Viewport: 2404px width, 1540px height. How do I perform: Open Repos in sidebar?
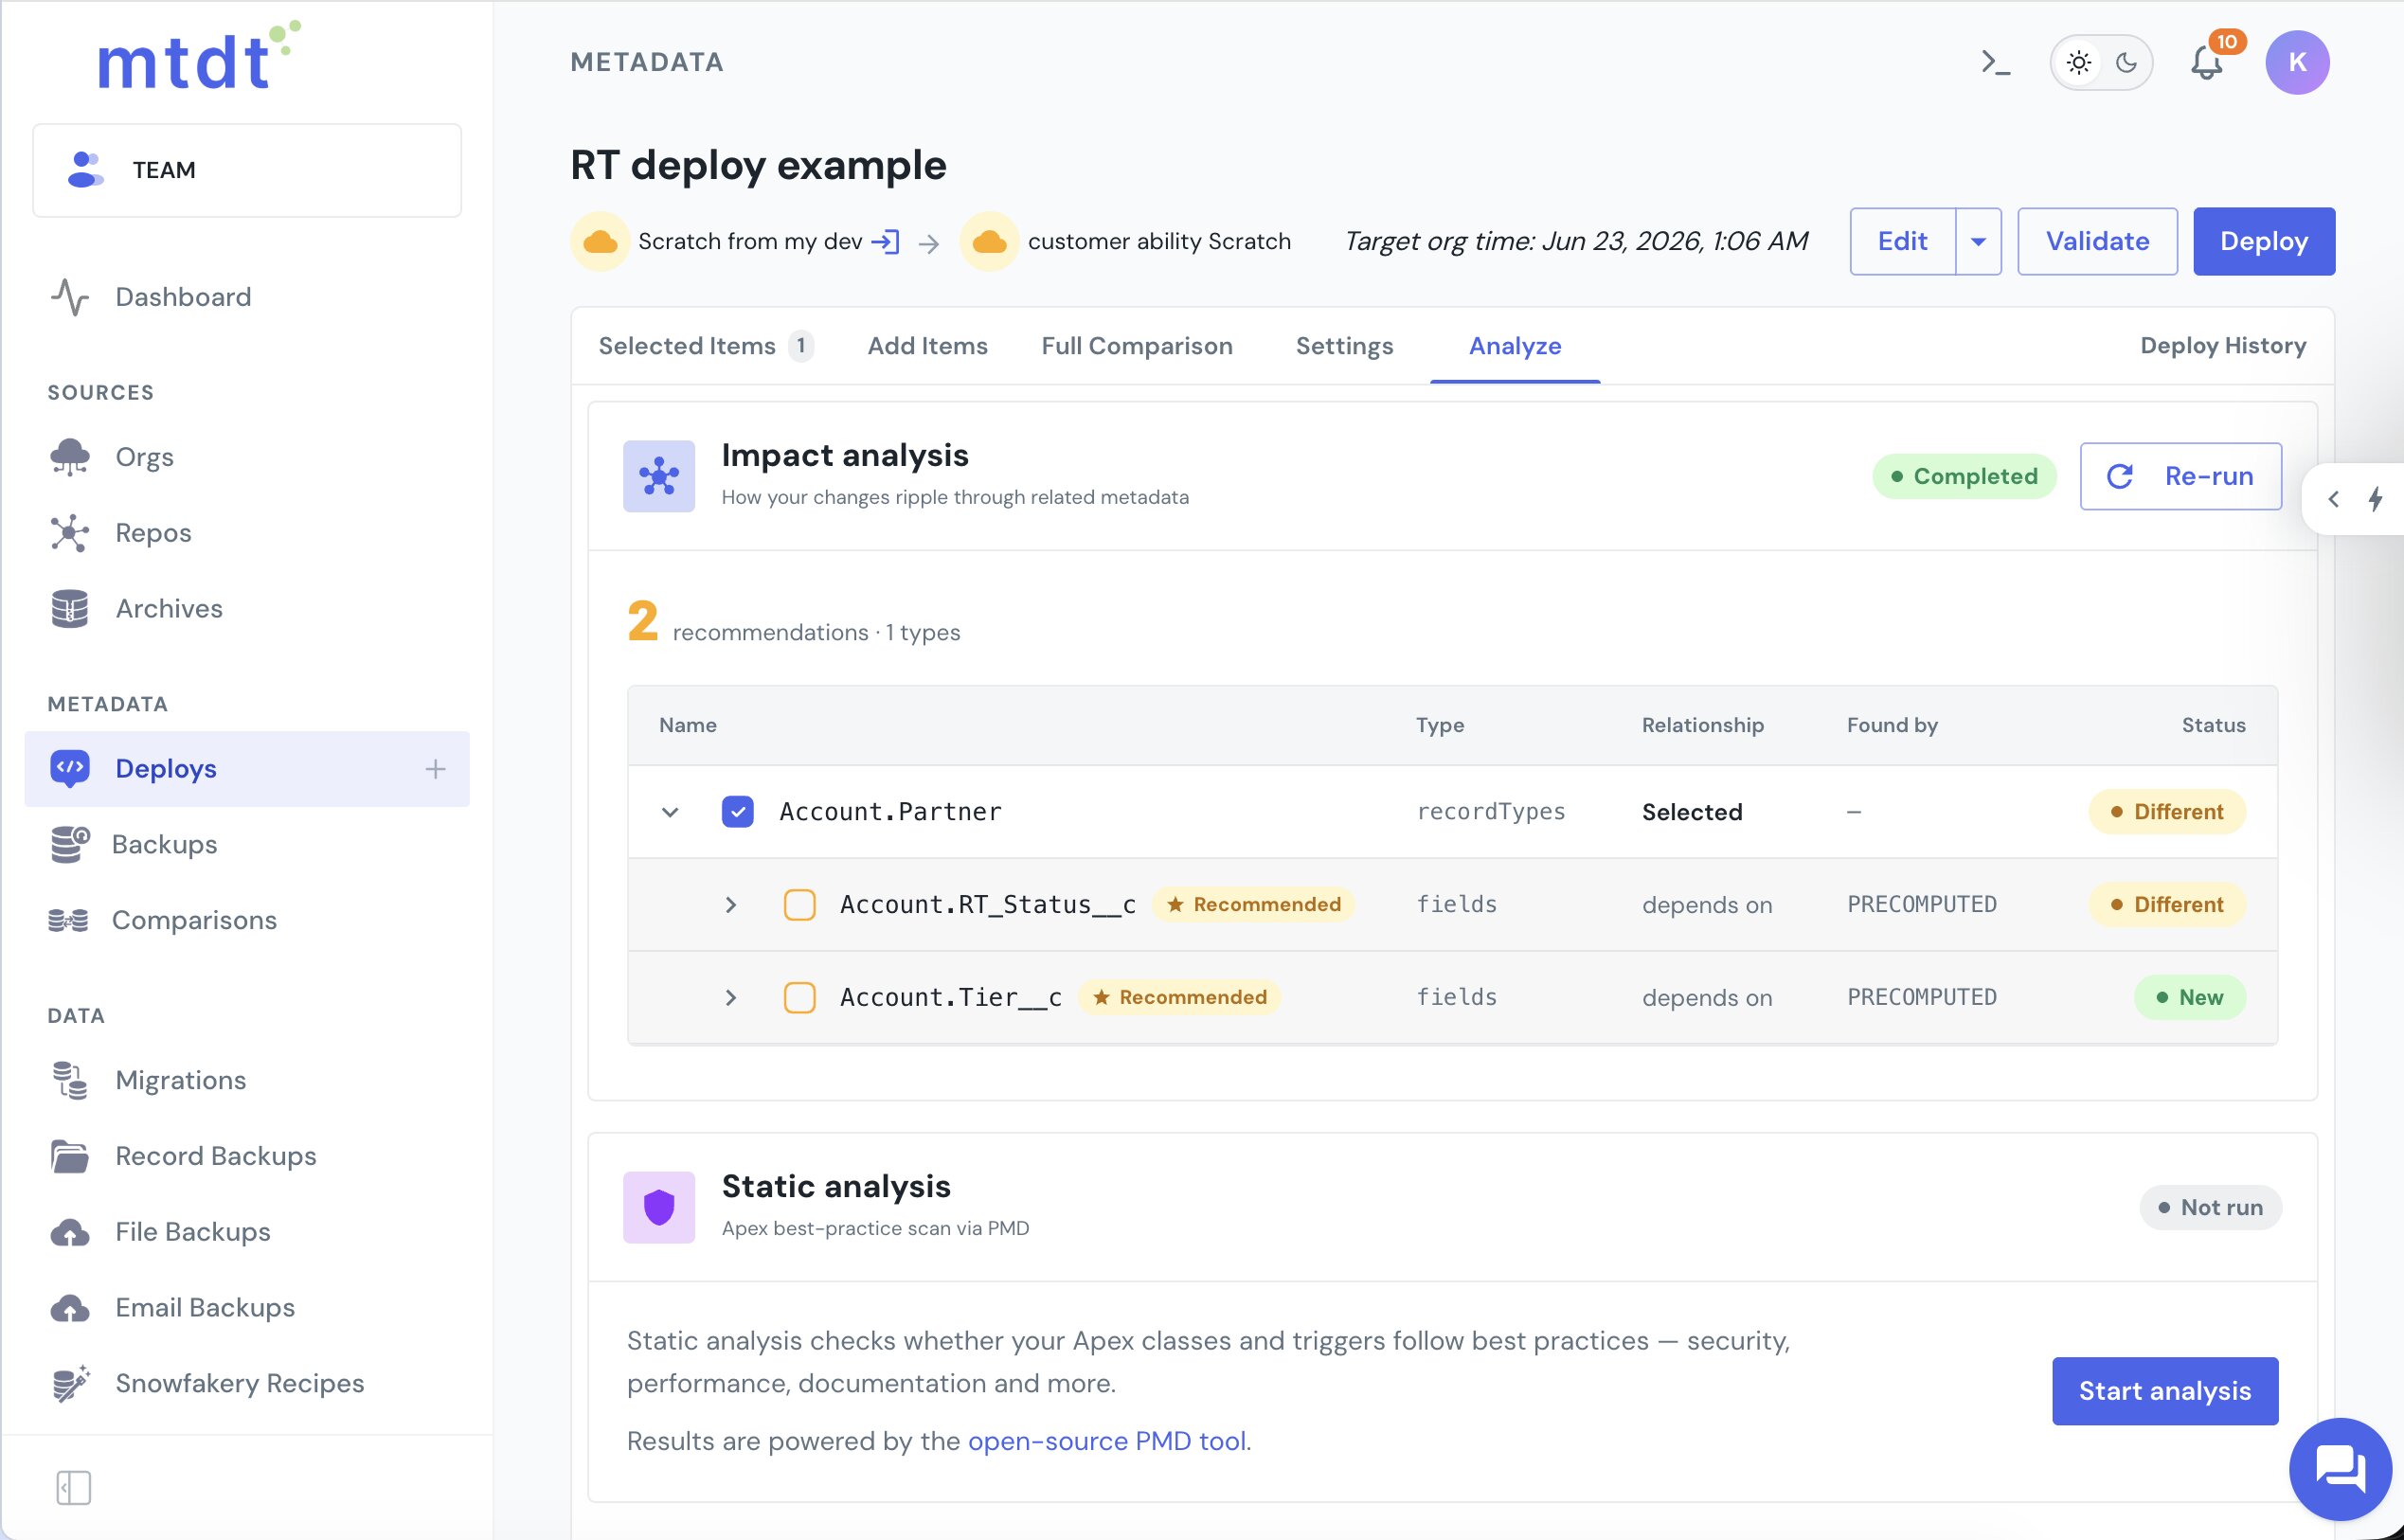click(153, 533)
